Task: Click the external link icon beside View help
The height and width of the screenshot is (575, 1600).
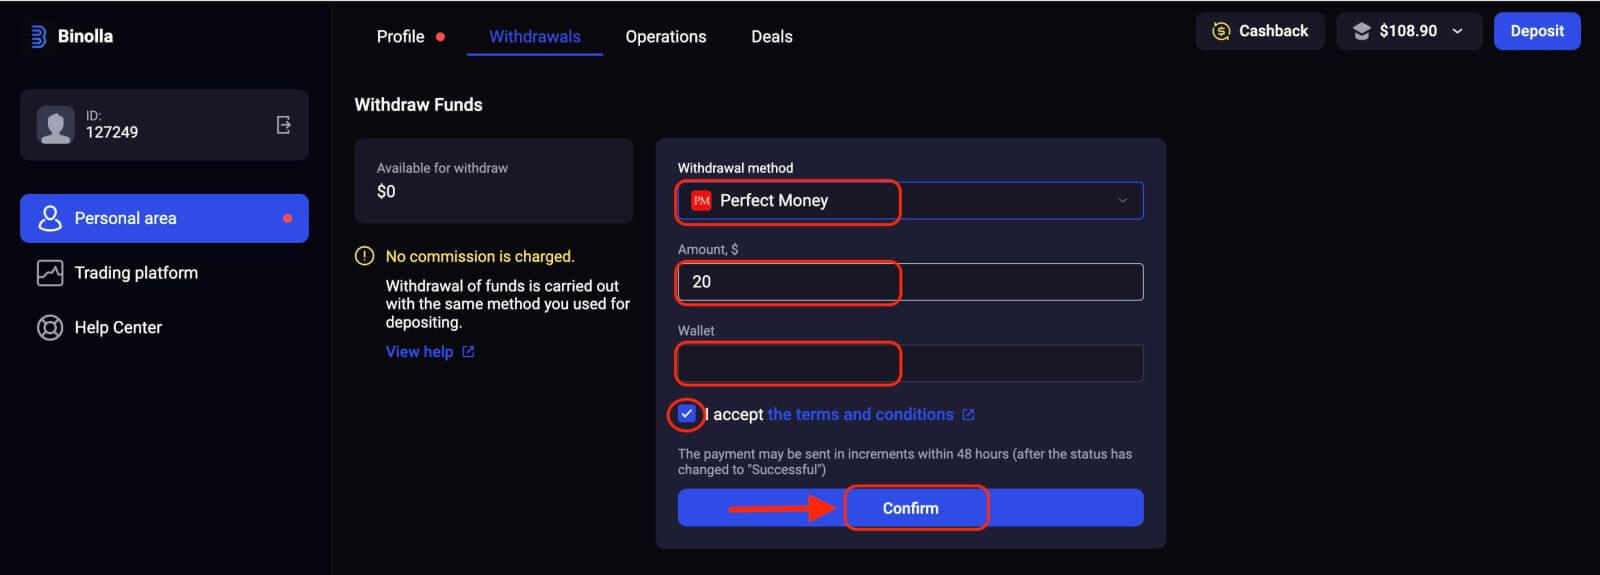Action: (x=468, y=352)
